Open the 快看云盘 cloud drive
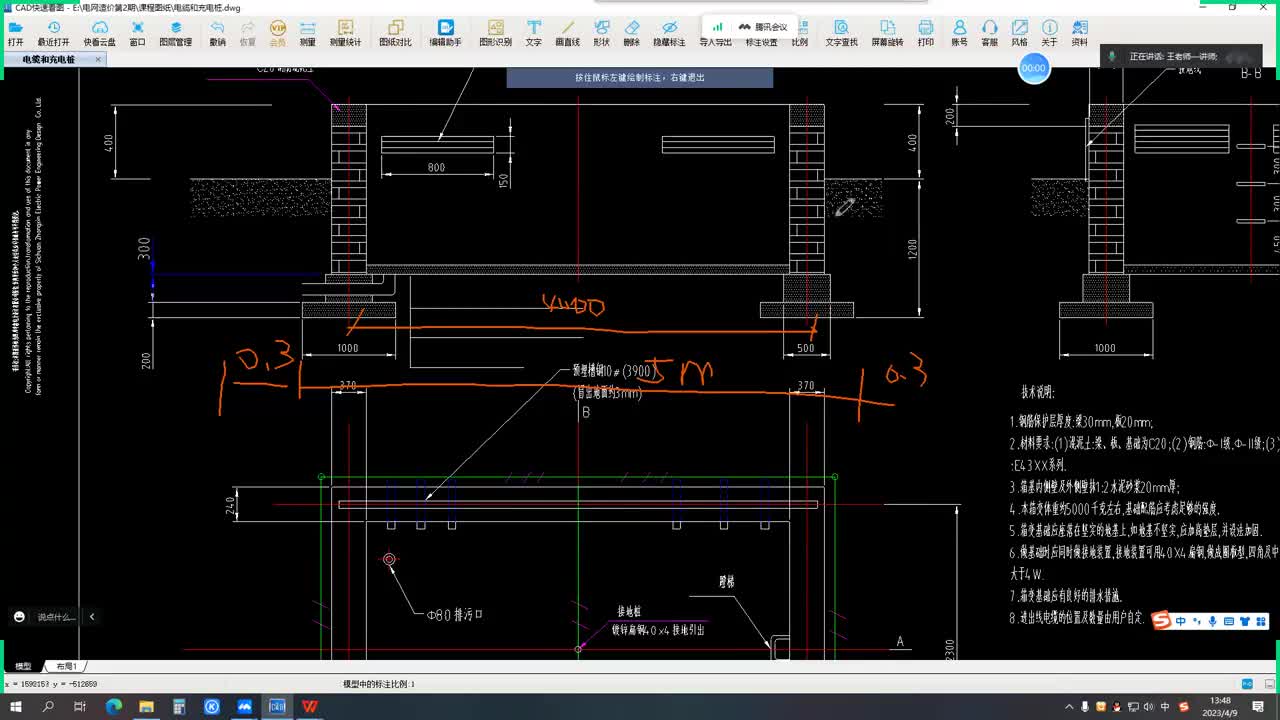1280x720 pixels. (100, 34)
